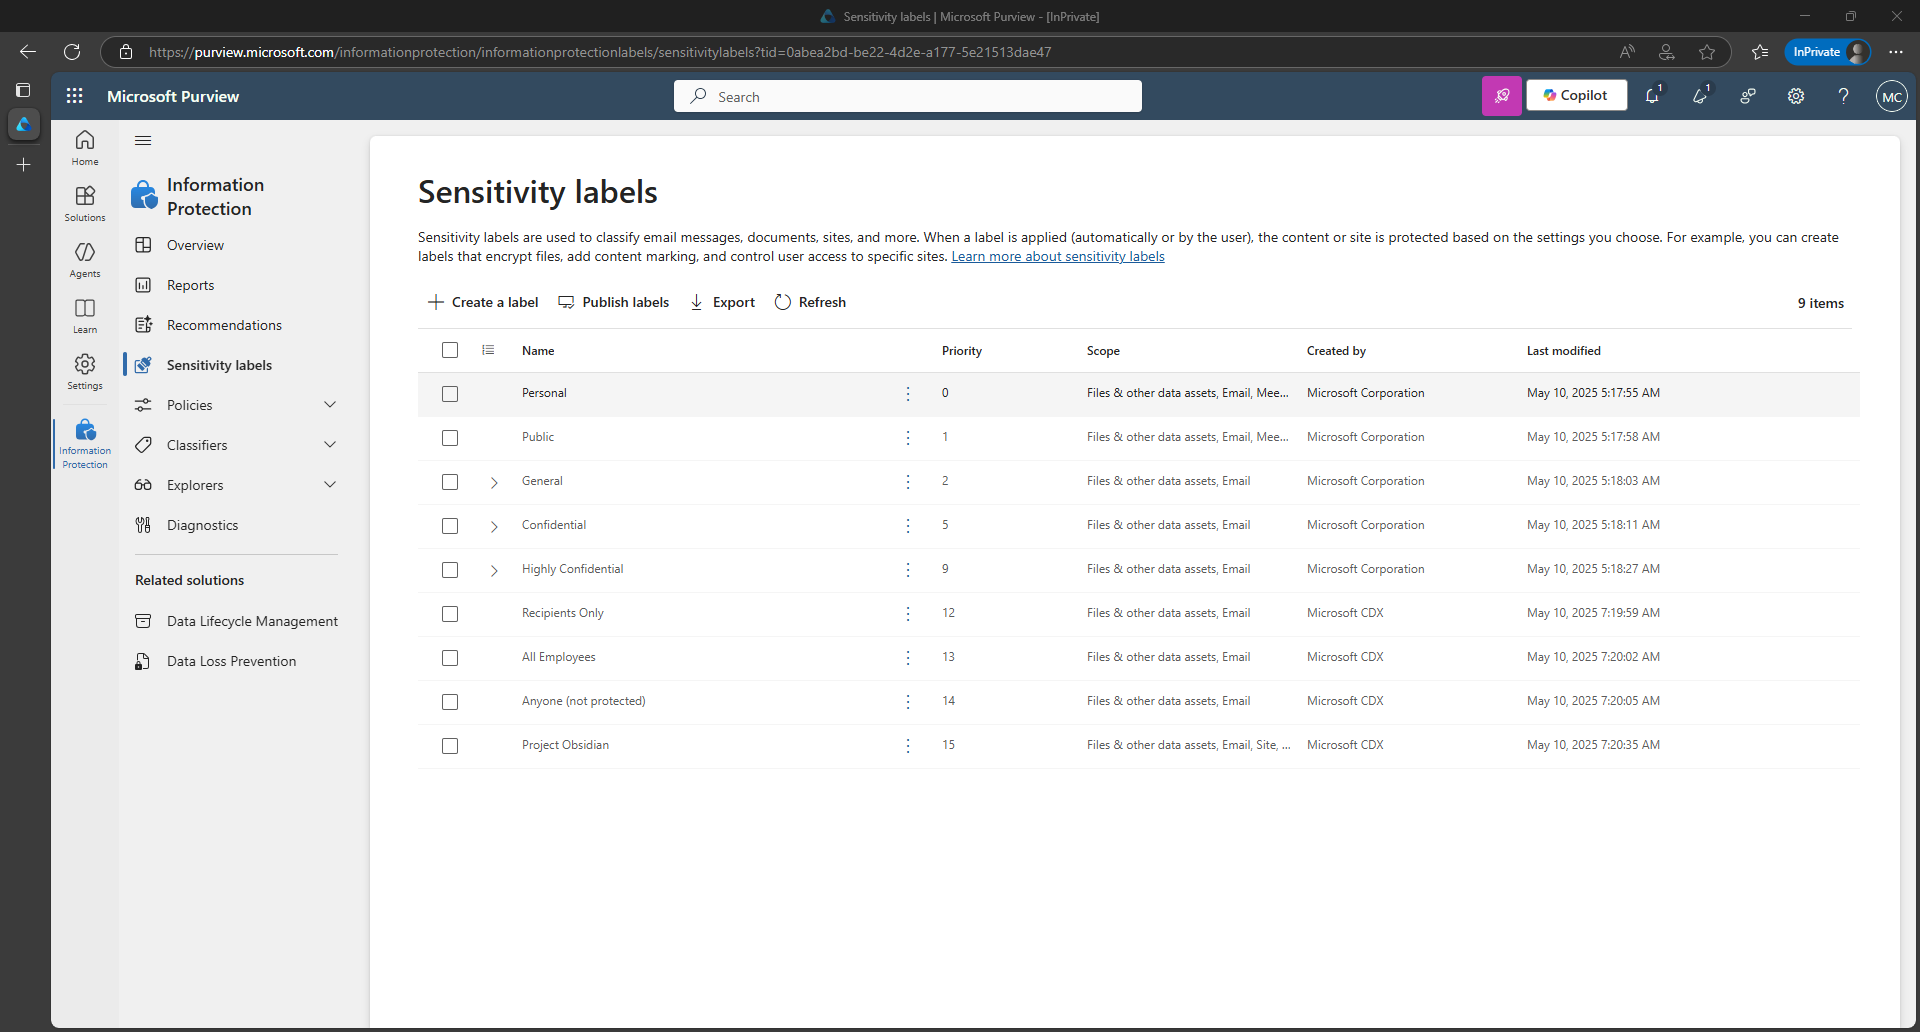This screenshot has height=1032, width=1920.
Task: Sort by Priority column header
Action: [962, 351]
